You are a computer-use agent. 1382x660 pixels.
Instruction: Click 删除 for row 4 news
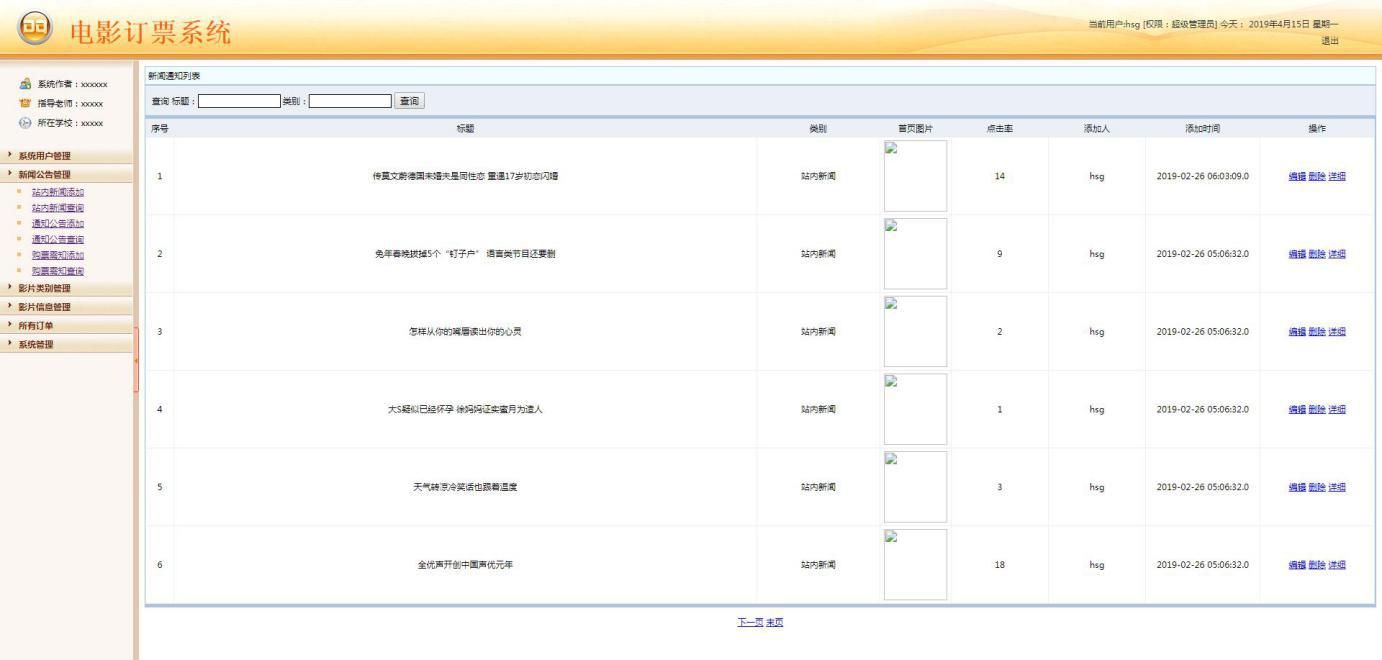tap(1316, 410)
